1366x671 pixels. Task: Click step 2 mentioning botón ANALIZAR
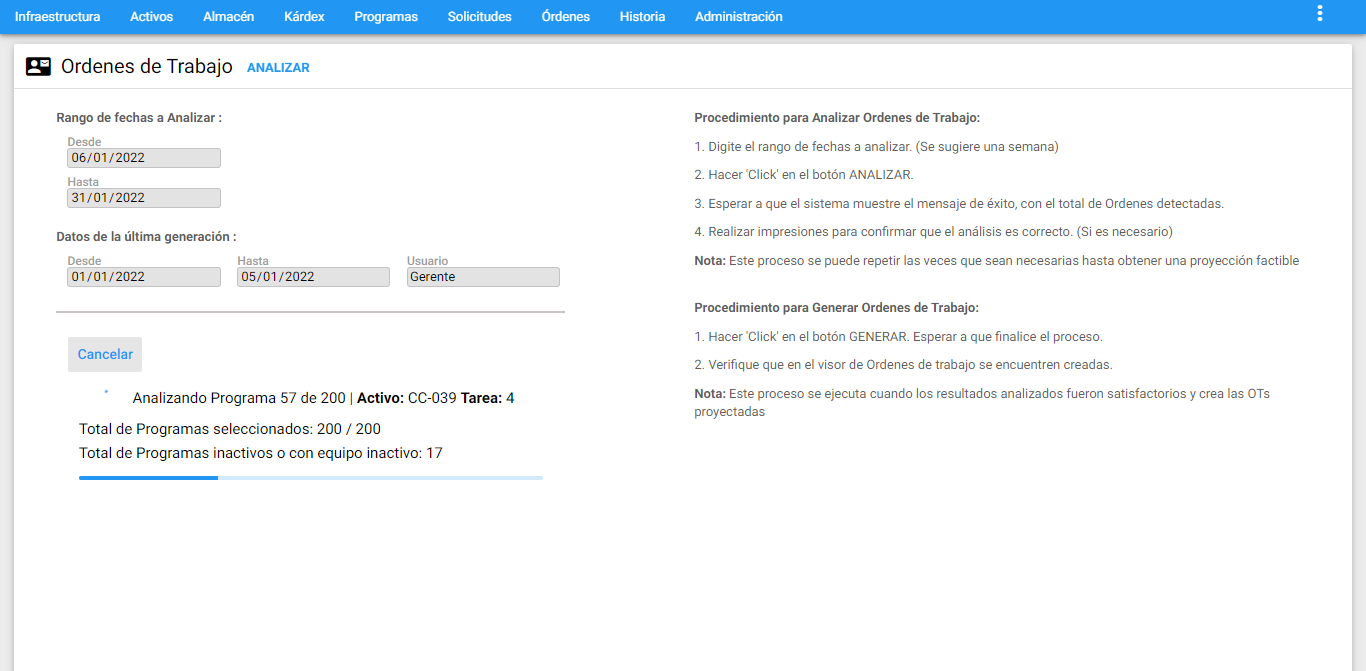[804, 175]
